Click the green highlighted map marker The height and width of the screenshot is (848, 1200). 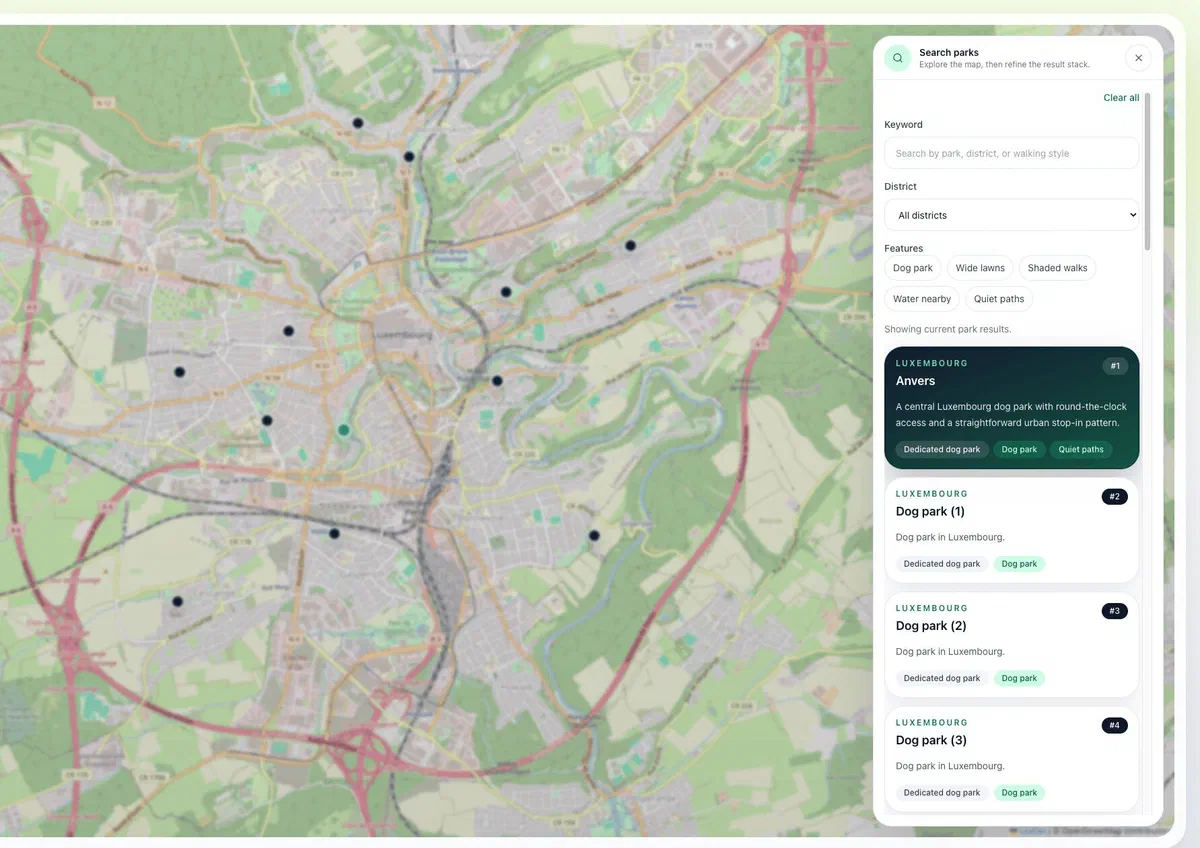pos(344,430)
